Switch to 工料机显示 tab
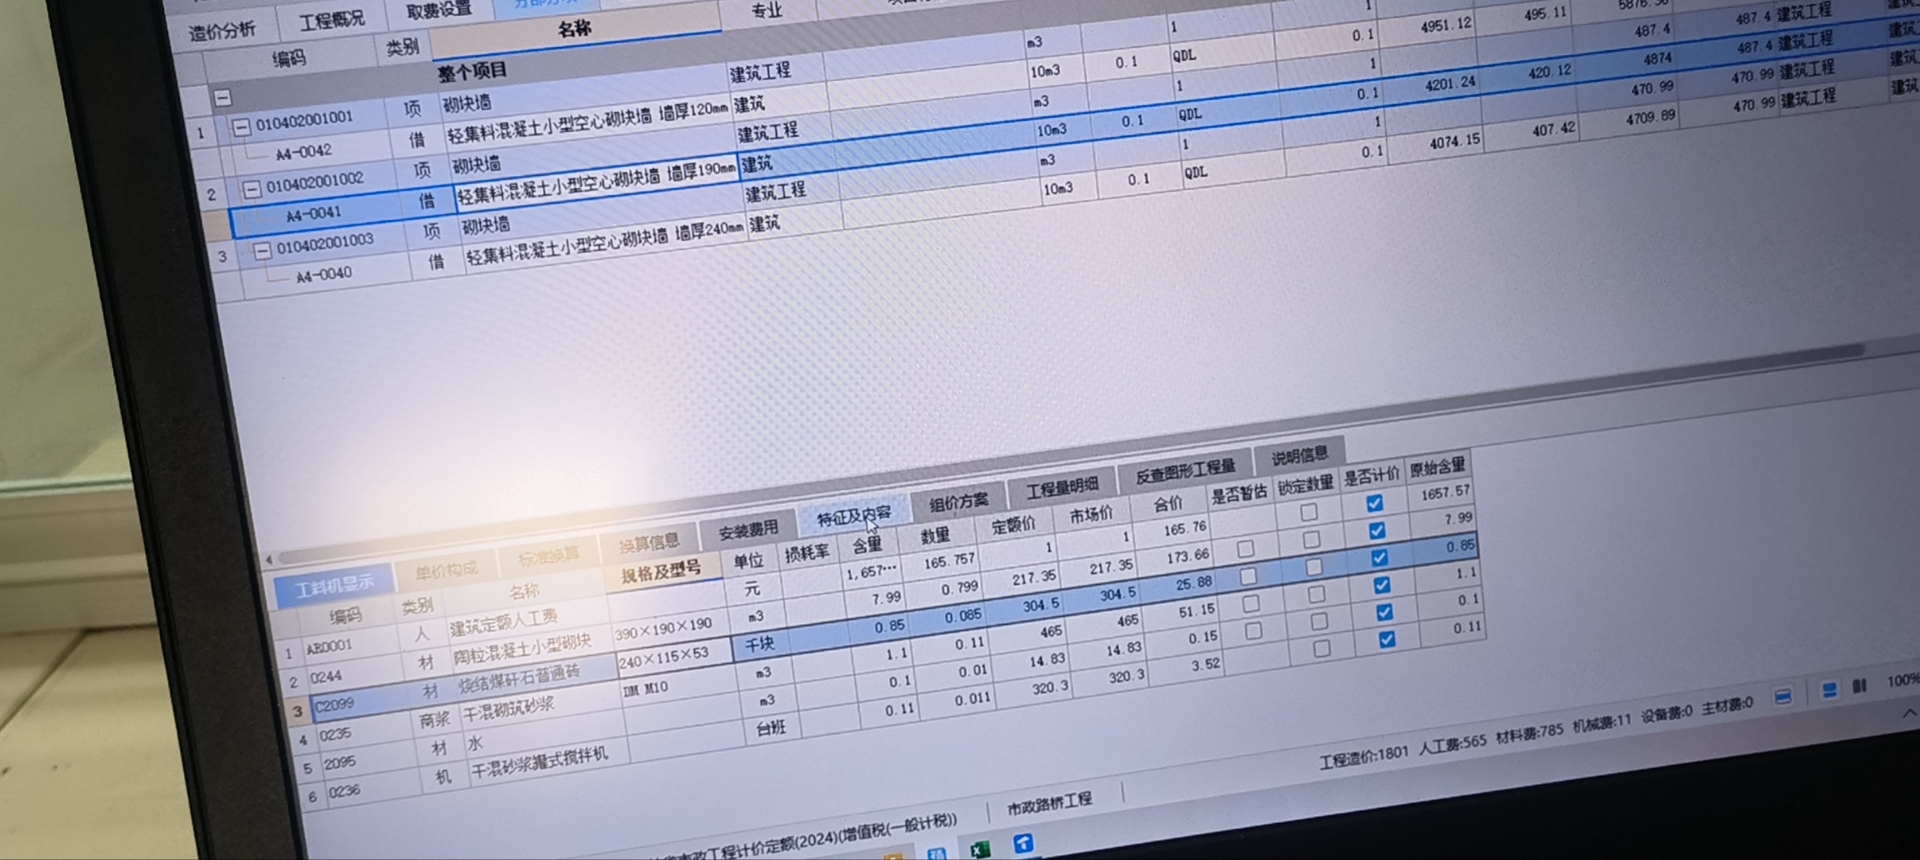The image size is (1920, 860). 334,584
